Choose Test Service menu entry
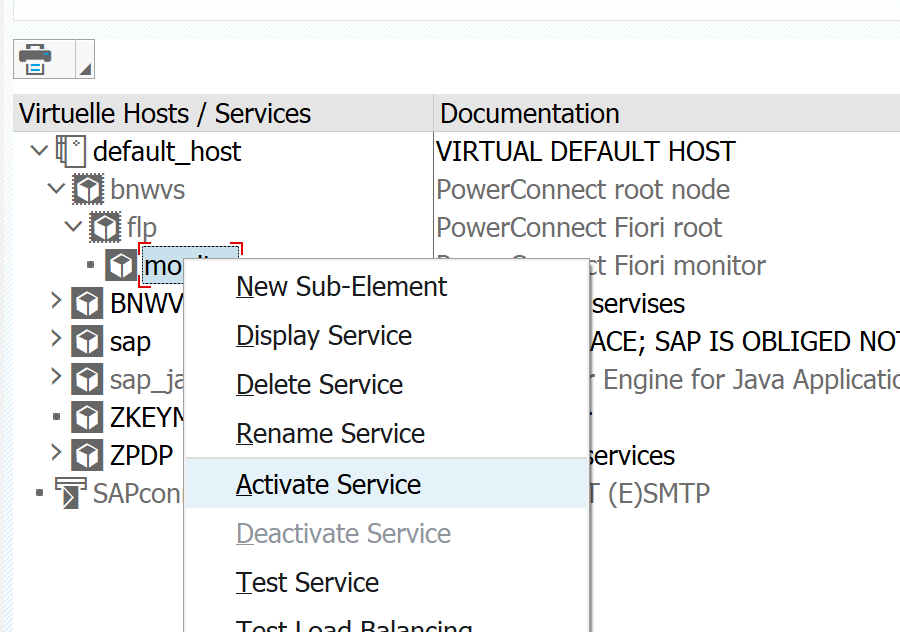This screenshot has width=900, height=632. [307, 582]
